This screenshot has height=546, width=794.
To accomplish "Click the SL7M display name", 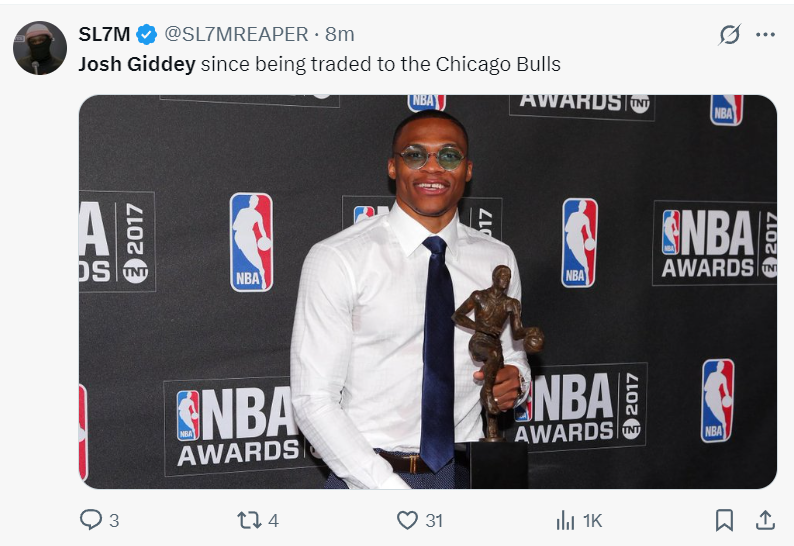I will [104, 34].
